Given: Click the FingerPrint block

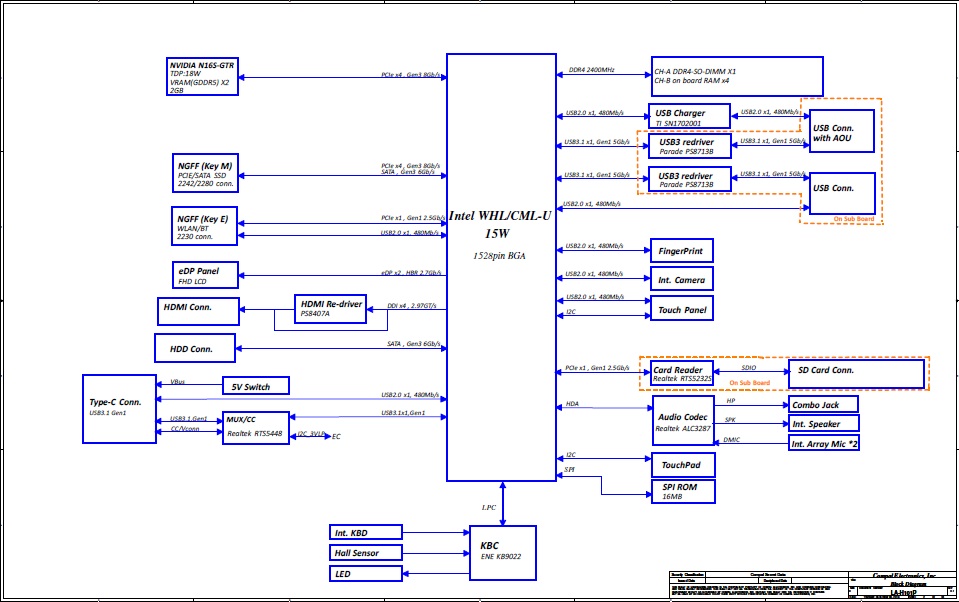Looking at the screenshot, I should [x=681, y=251].
